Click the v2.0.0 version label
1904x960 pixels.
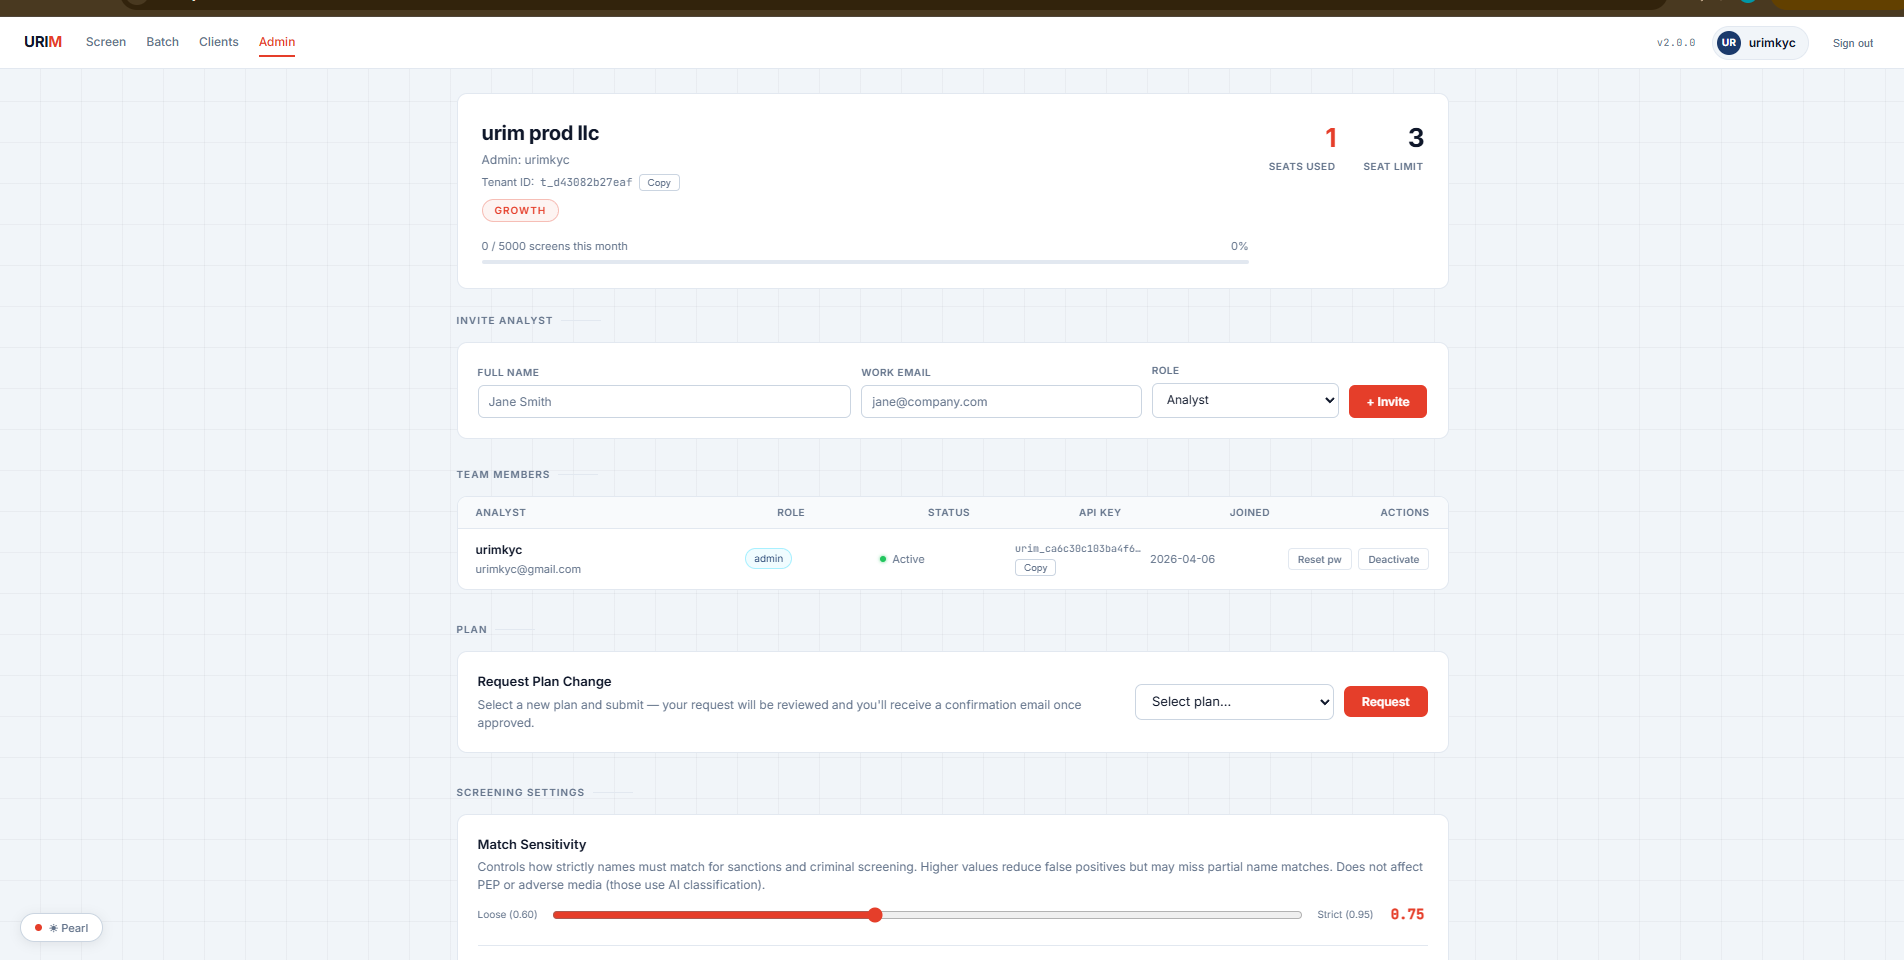point(1676,43)
